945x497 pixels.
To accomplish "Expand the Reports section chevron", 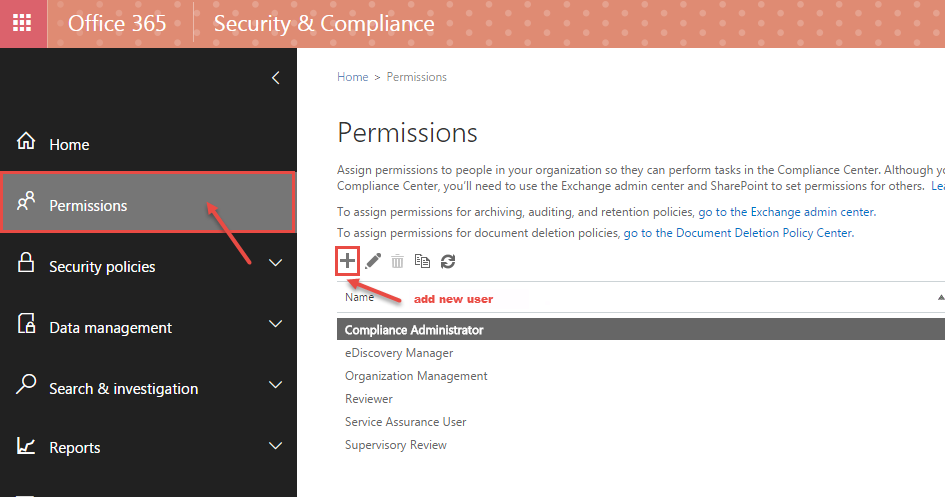I will pos(275,446).
